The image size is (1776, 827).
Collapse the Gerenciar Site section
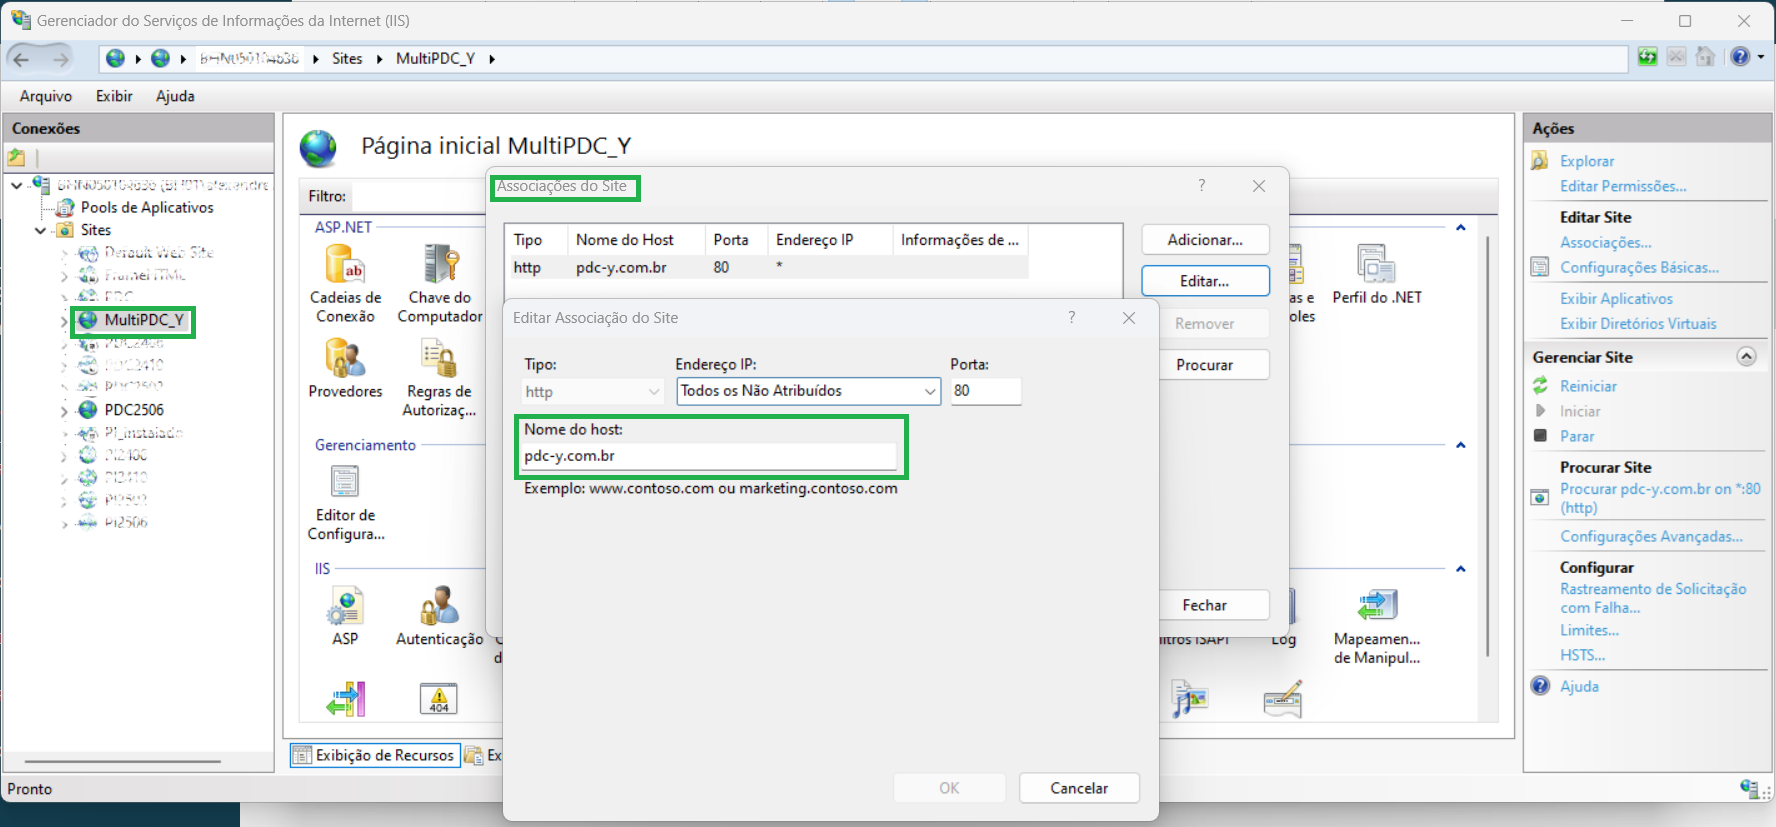[x=1746, y=357]
